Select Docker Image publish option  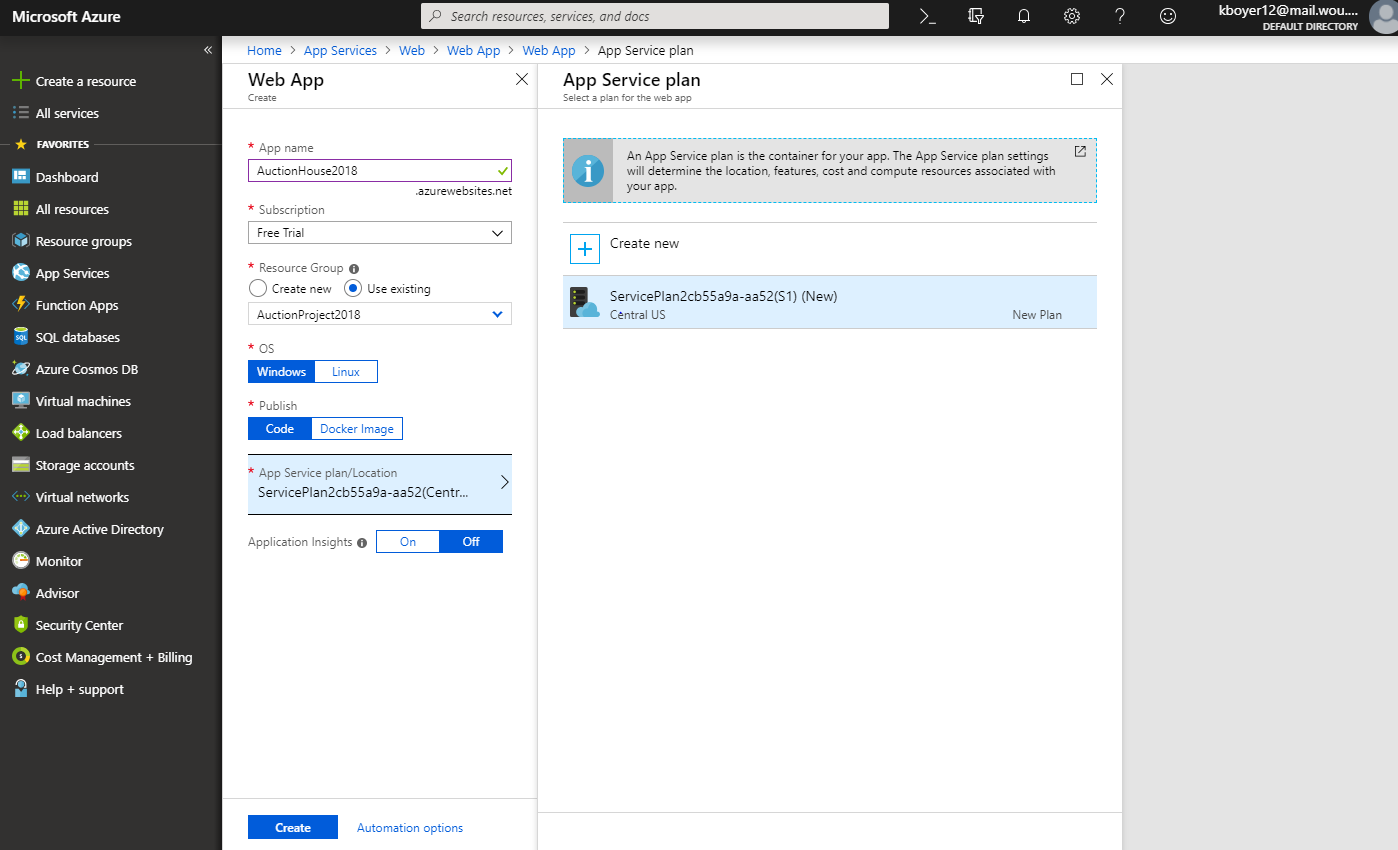(357, 428)
